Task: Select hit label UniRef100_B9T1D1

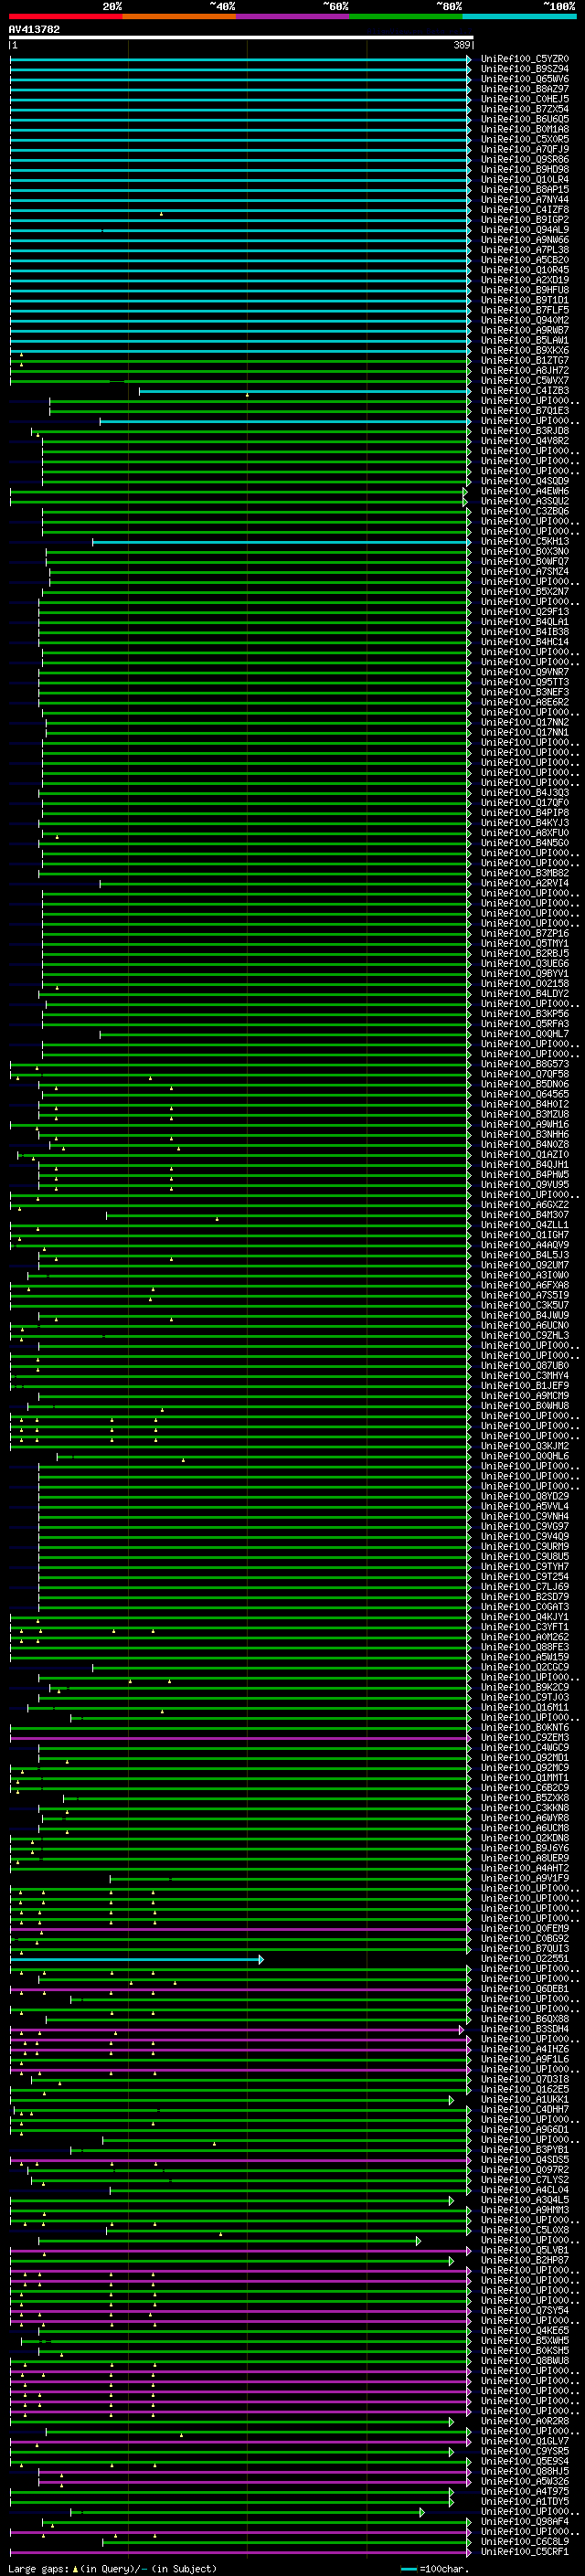Action: tap(525, 300)
